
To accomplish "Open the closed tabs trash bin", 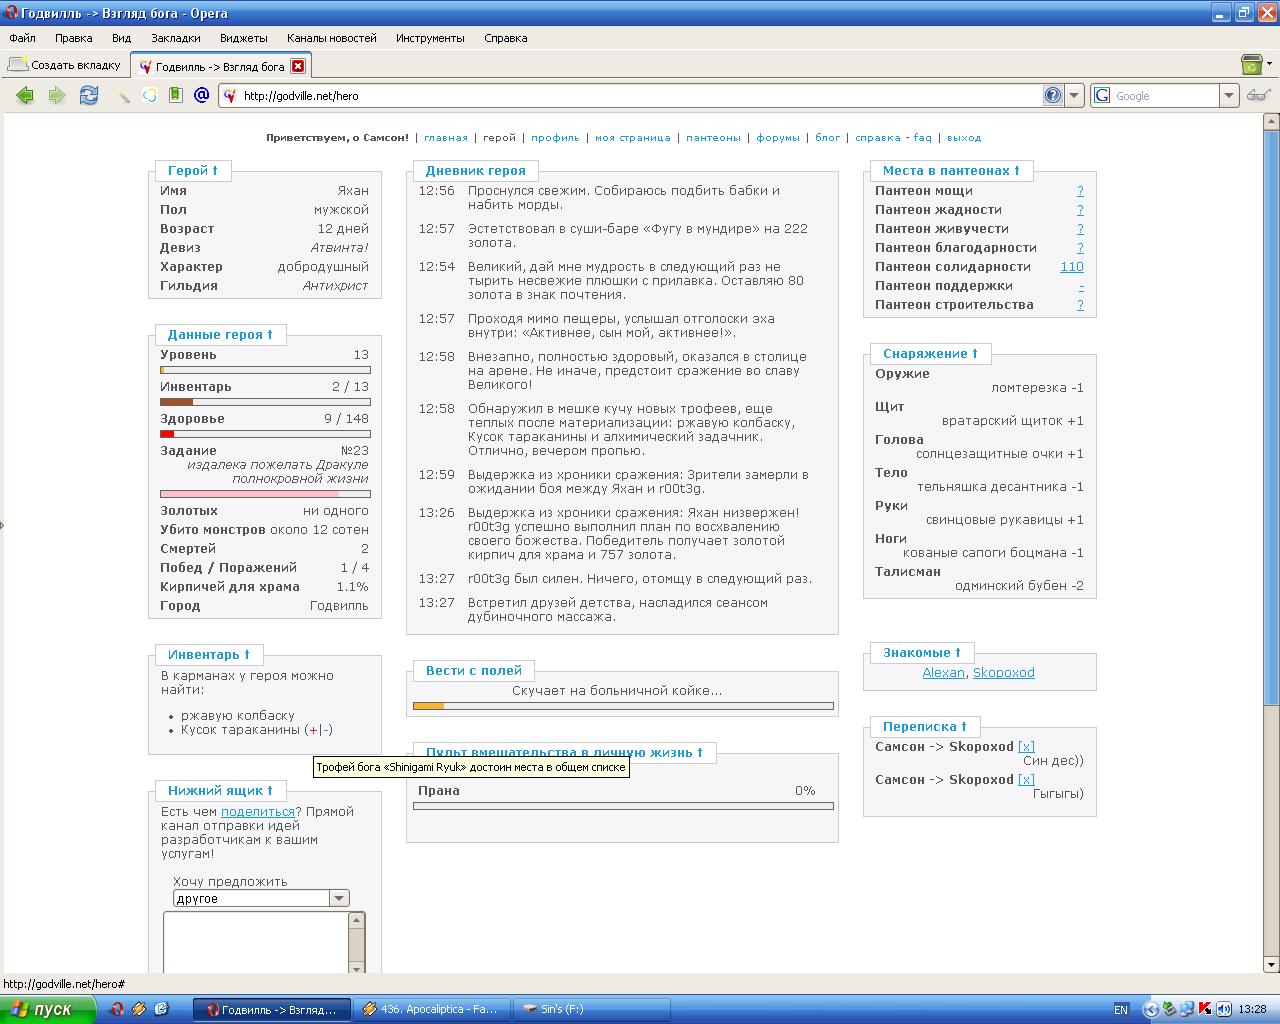I will (1251, 65).
